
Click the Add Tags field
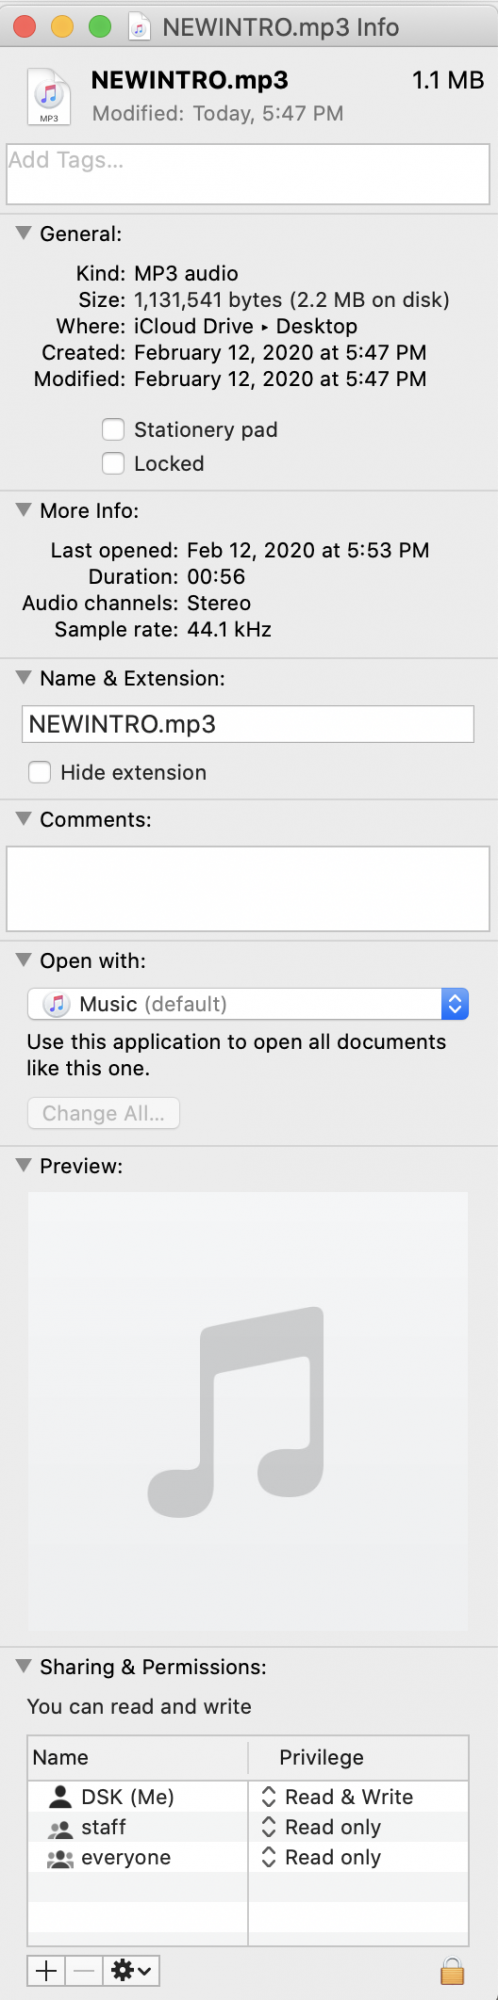[248, 175]
